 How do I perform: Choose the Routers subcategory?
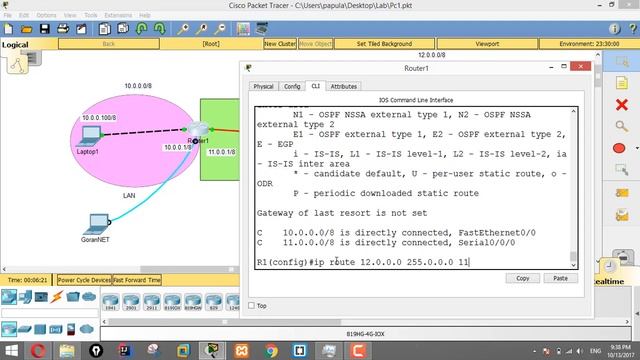tap(9, 329)
